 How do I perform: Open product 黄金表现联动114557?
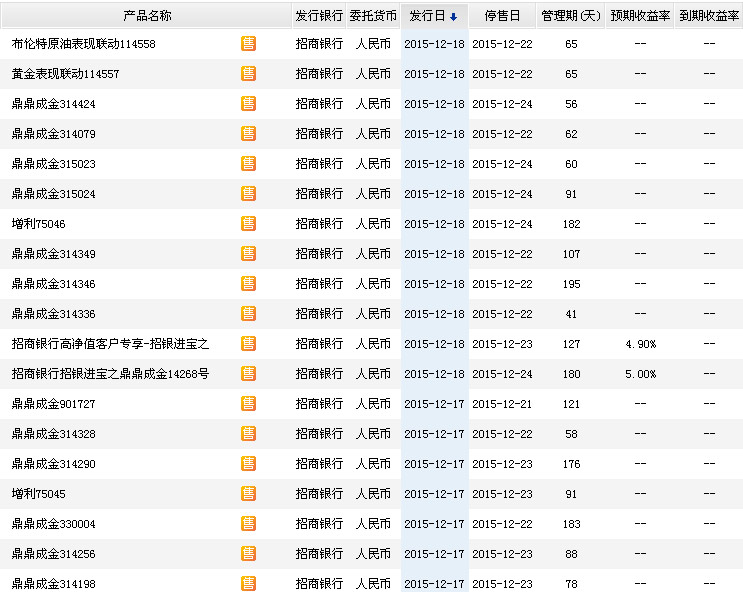[x=65, y=74]
